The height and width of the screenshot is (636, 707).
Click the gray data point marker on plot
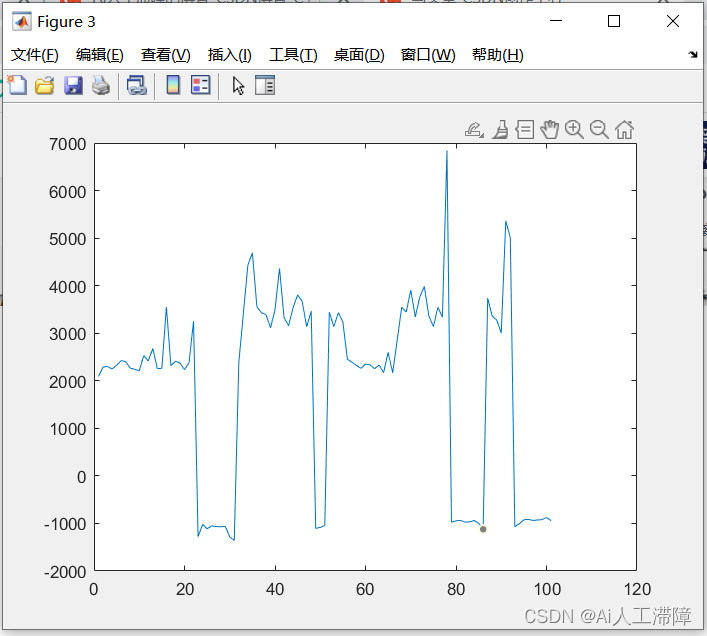click(483, 529)
